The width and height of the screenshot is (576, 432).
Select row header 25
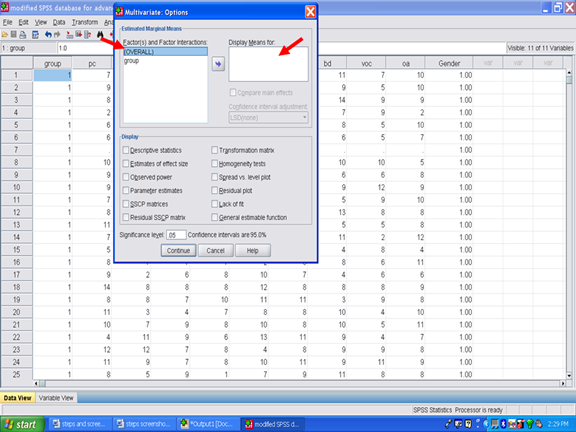tap(17, 374)
